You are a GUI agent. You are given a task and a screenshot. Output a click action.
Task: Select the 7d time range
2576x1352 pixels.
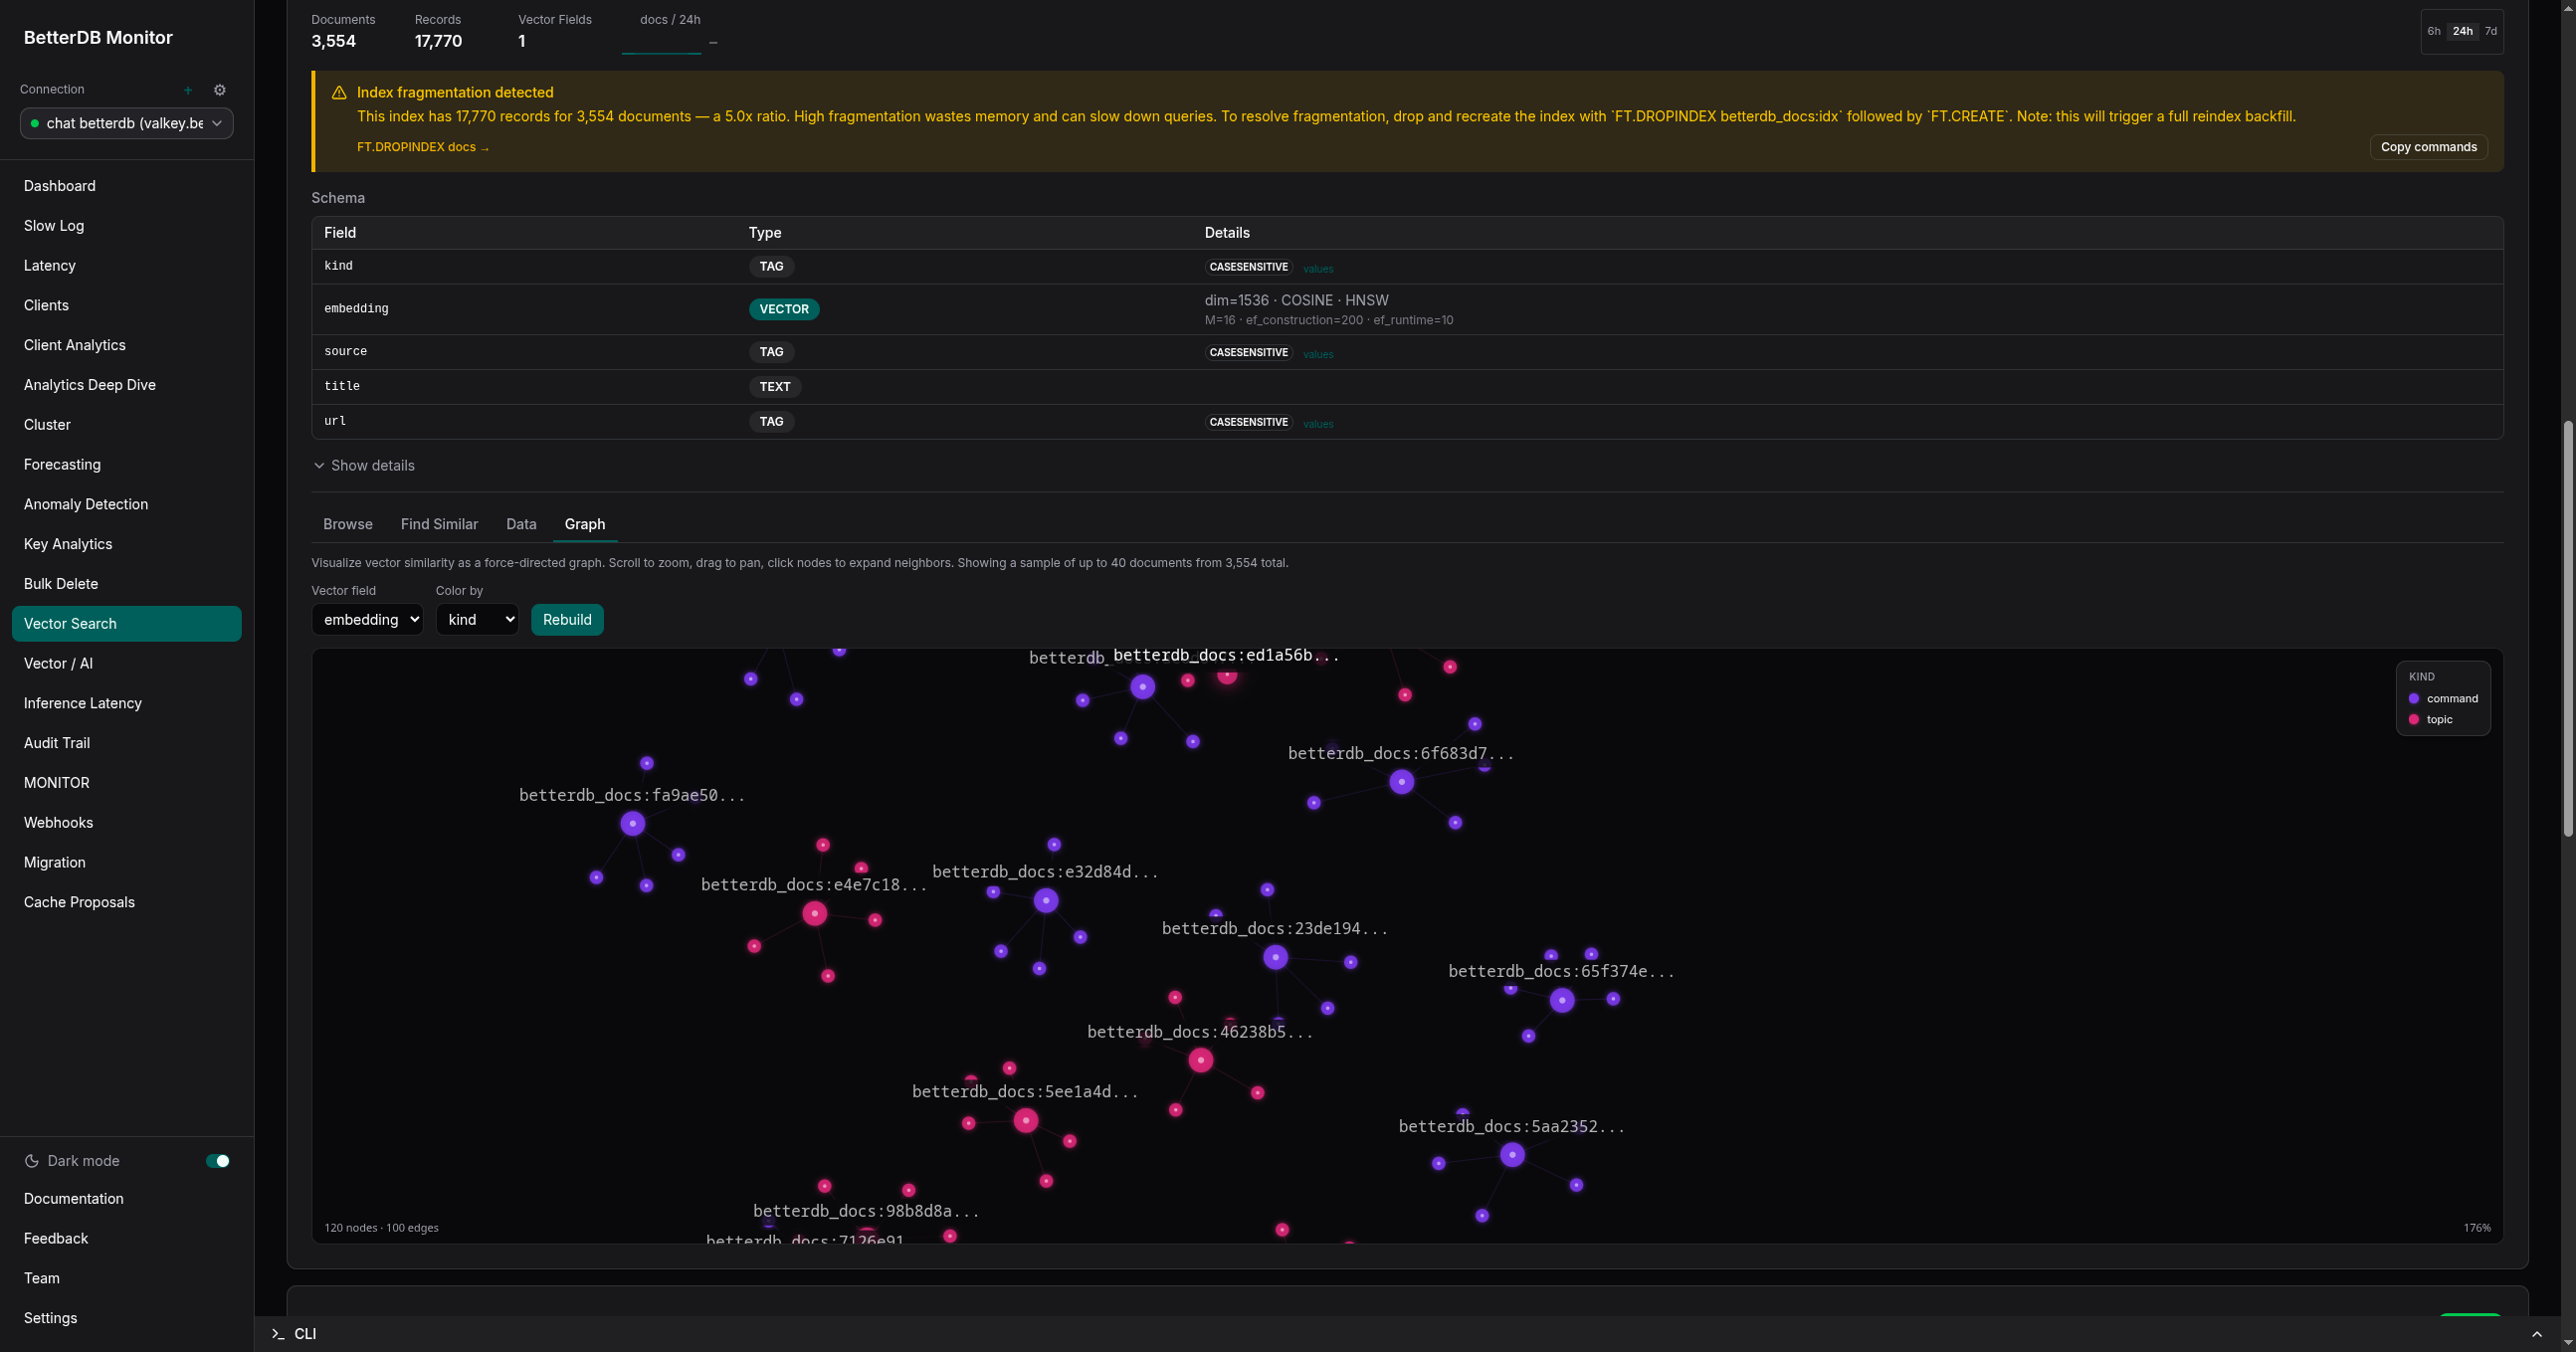[2491, 31]
